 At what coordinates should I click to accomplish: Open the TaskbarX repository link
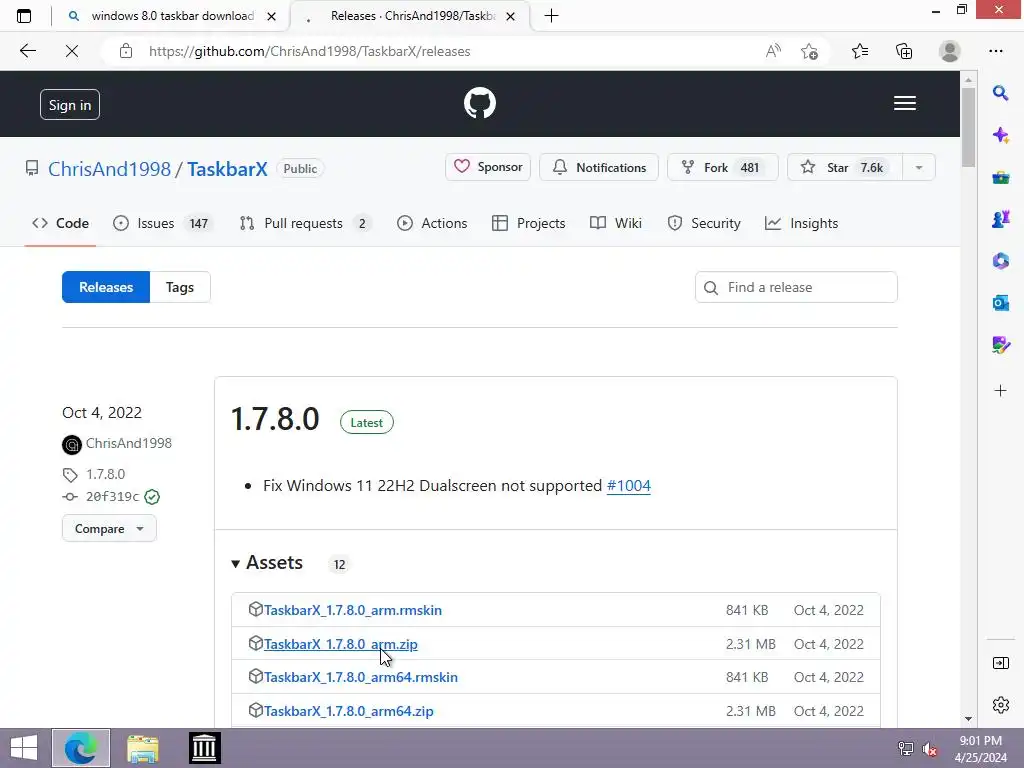coord(227,169)
